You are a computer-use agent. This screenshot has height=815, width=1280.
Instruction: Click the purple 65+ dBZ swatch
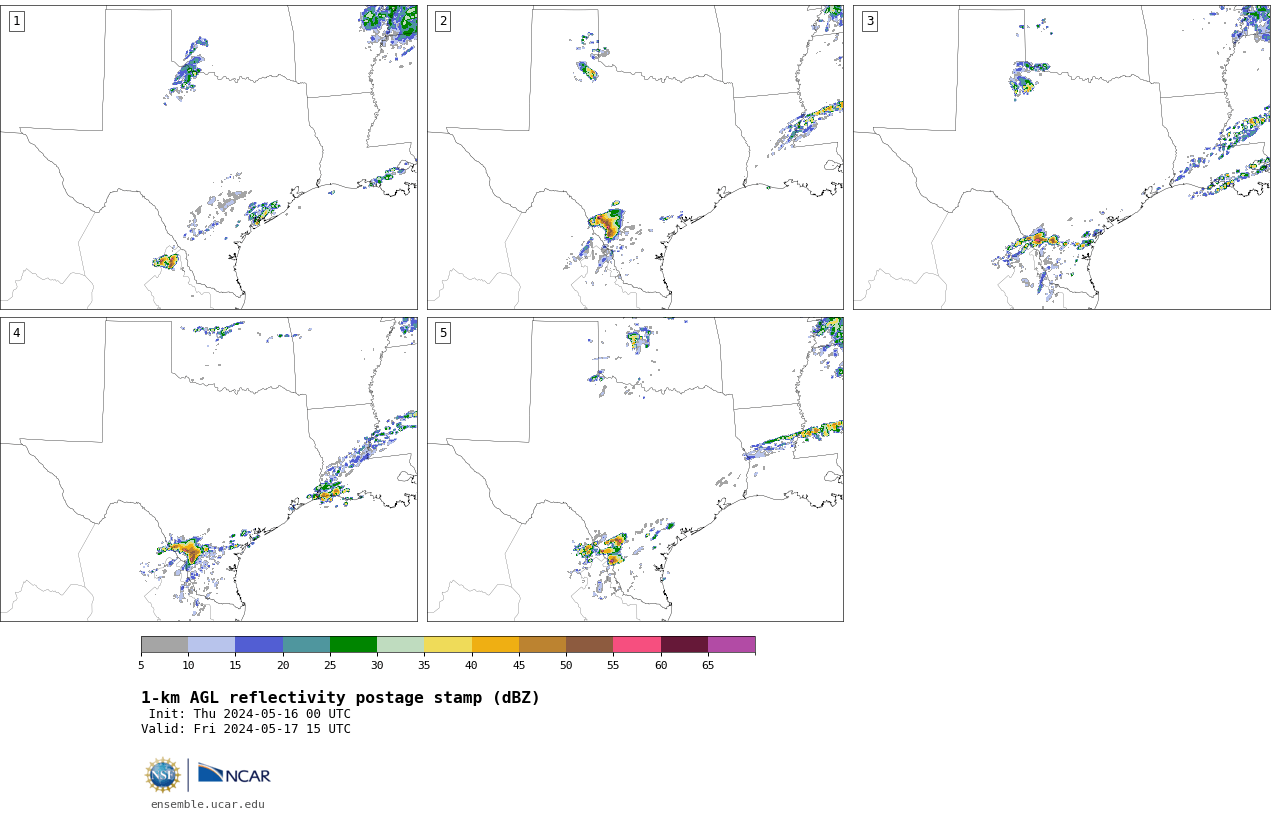point(731,644)
